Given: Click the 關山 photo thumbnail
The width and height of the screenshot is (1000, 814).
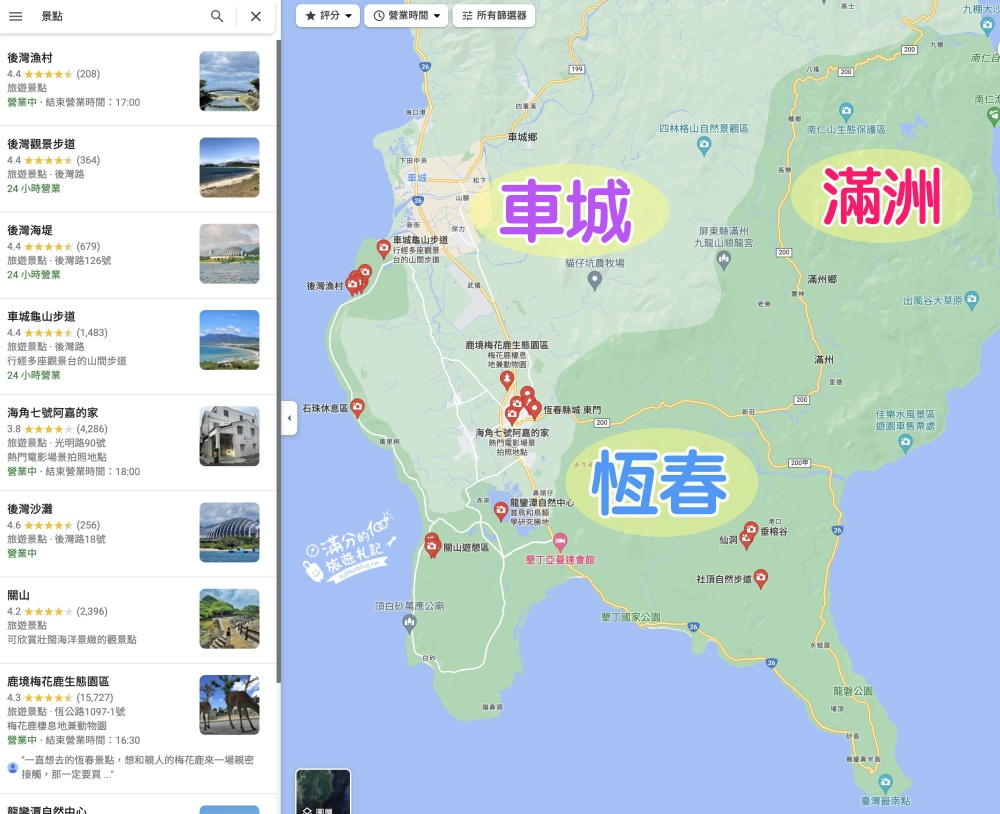Looking at the screenshot, I should click(229, 619).
